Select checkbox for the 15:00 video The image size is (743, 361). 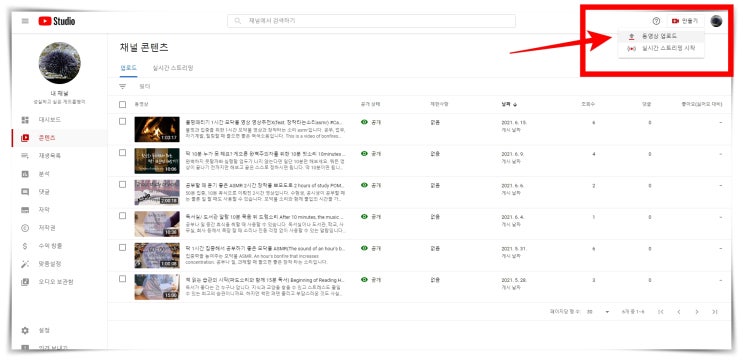[x=123, y=279]
